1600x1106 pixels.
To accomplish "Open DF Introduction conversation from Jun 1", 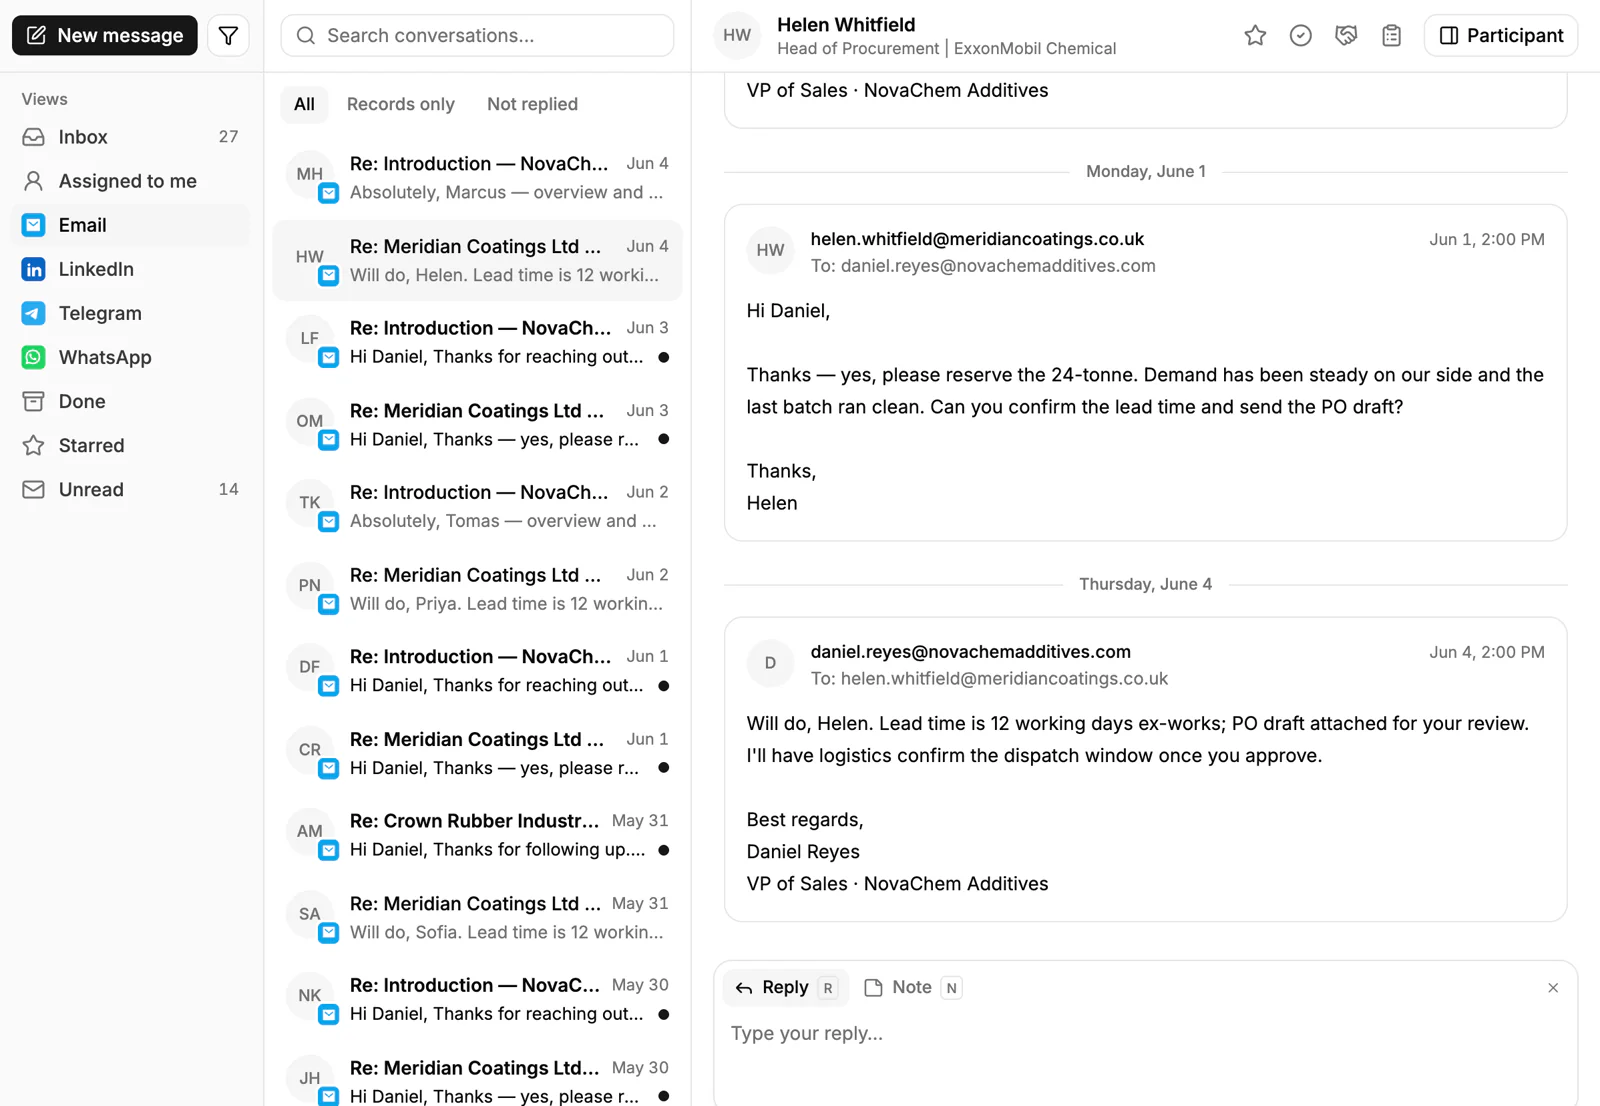I will coord(477,671).
